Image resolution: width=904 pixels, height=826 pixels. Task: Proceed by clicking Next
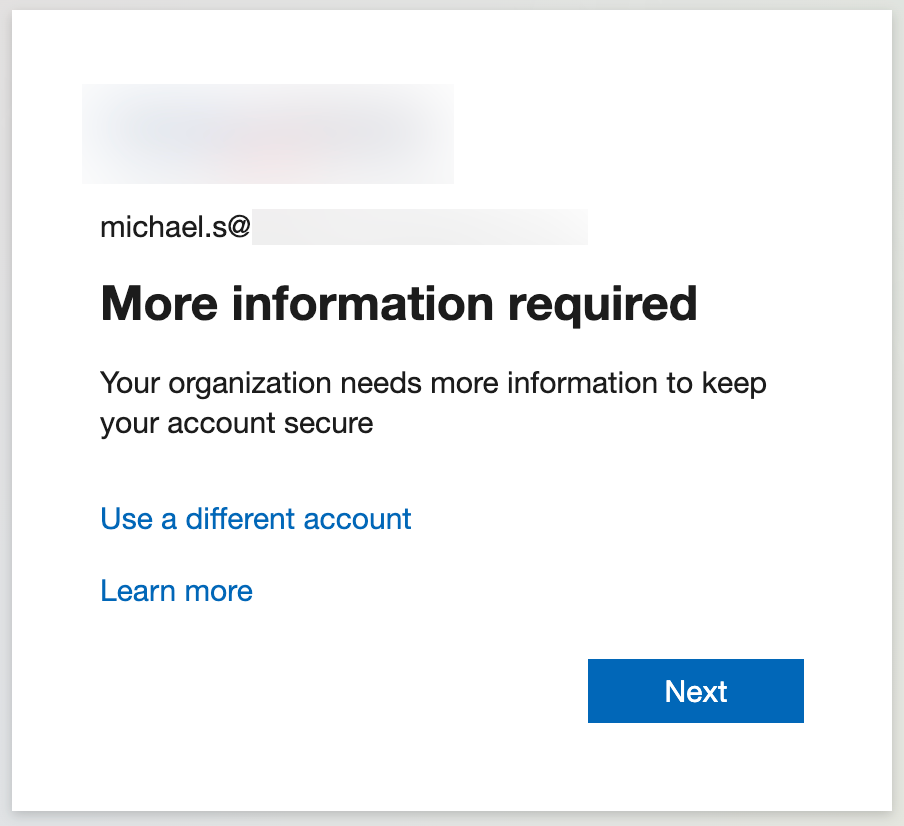695,691
